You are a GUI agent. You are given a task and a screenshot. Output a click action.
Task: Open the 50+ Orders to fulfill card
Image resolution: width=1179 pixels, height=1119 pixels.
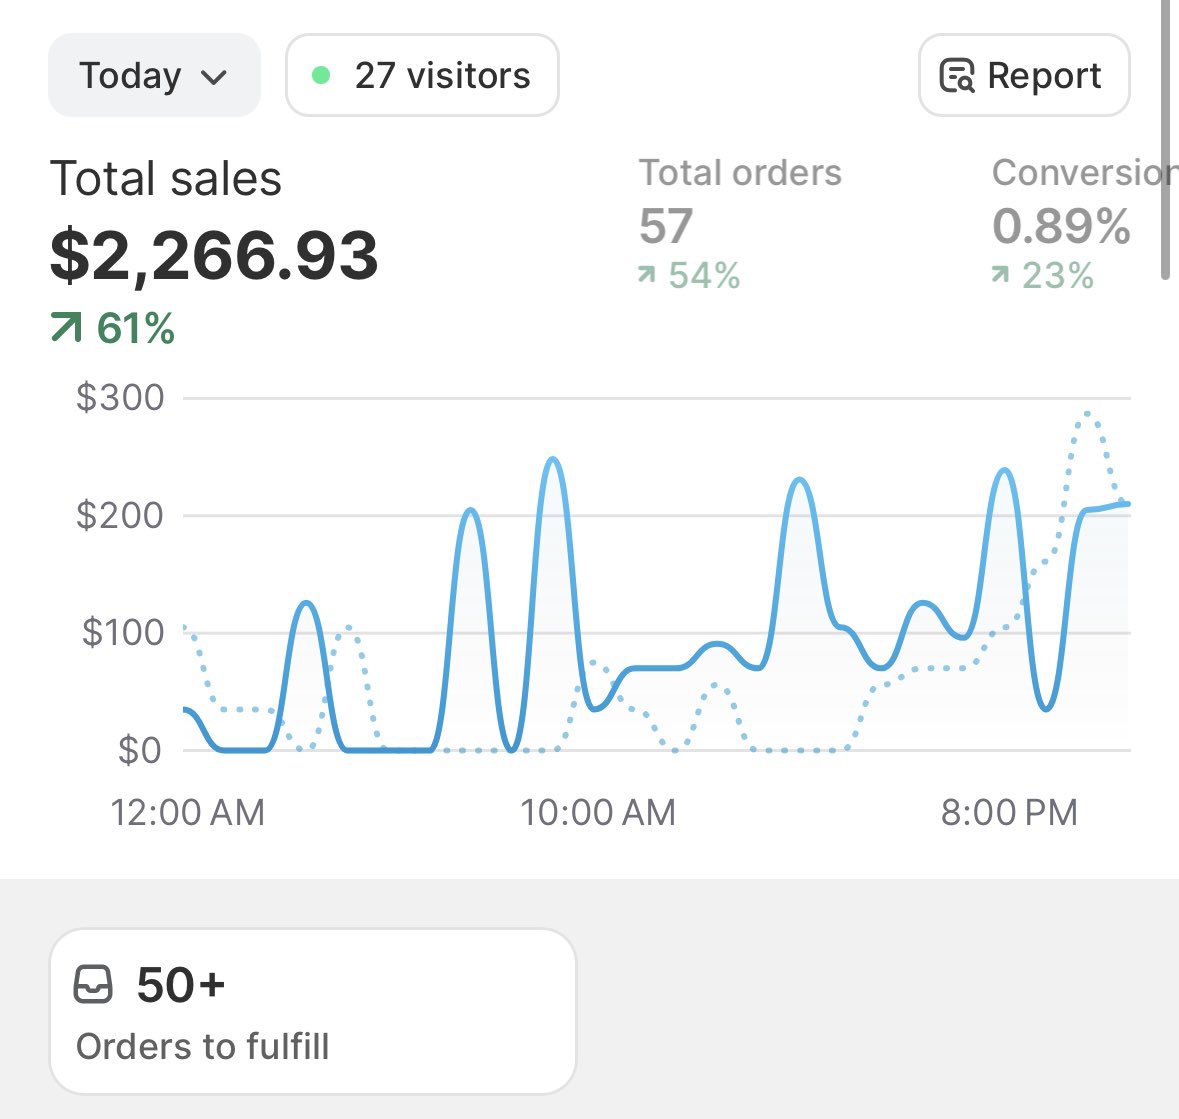313,1011
